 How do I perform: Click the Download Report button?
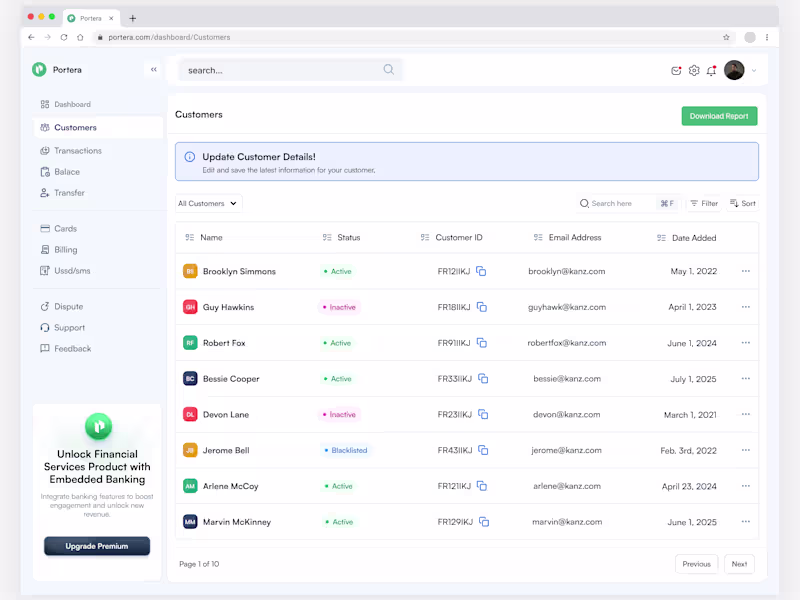point(719,116)
